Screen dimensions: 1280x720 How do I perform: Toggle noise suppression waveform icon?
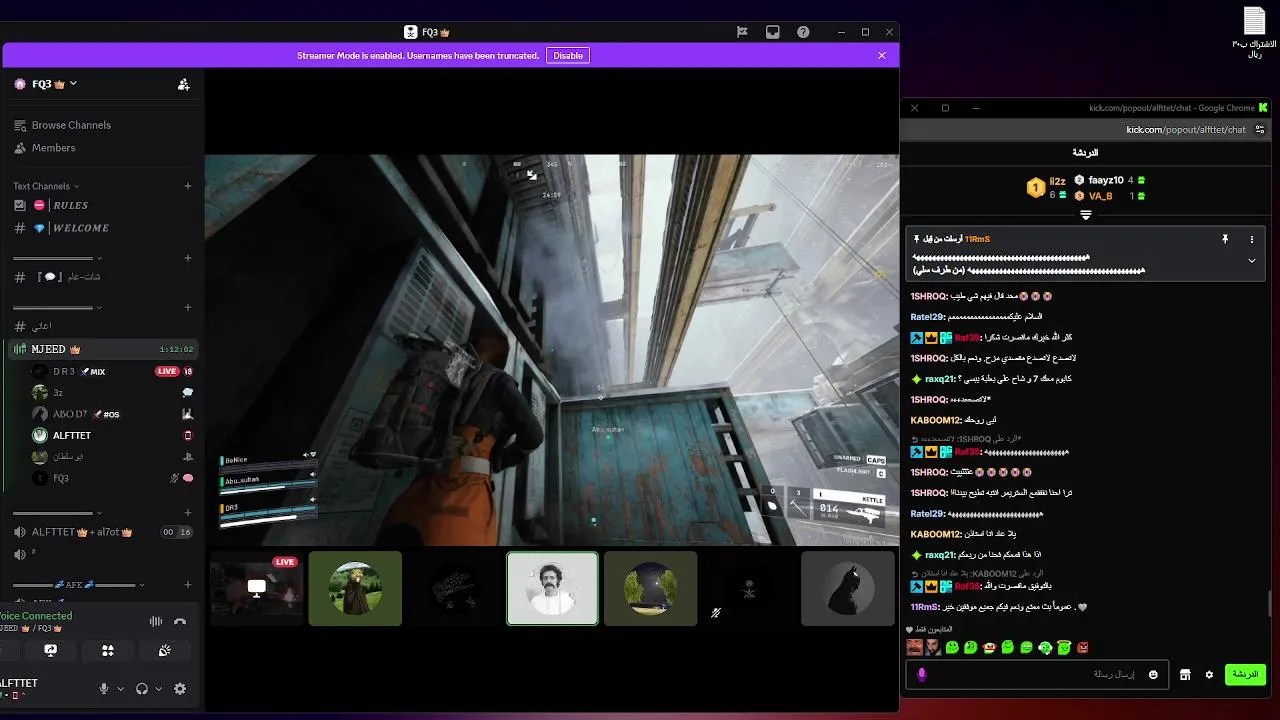[156, 621]
